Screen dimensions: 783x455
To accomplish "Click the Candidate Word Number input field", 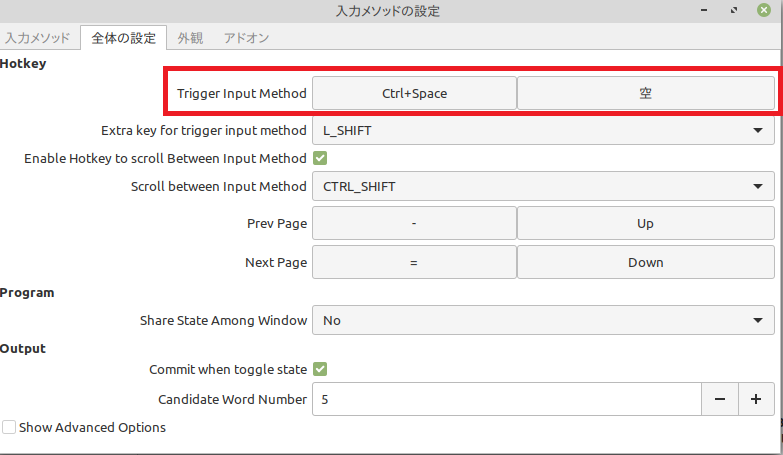I will pos(507,399).
